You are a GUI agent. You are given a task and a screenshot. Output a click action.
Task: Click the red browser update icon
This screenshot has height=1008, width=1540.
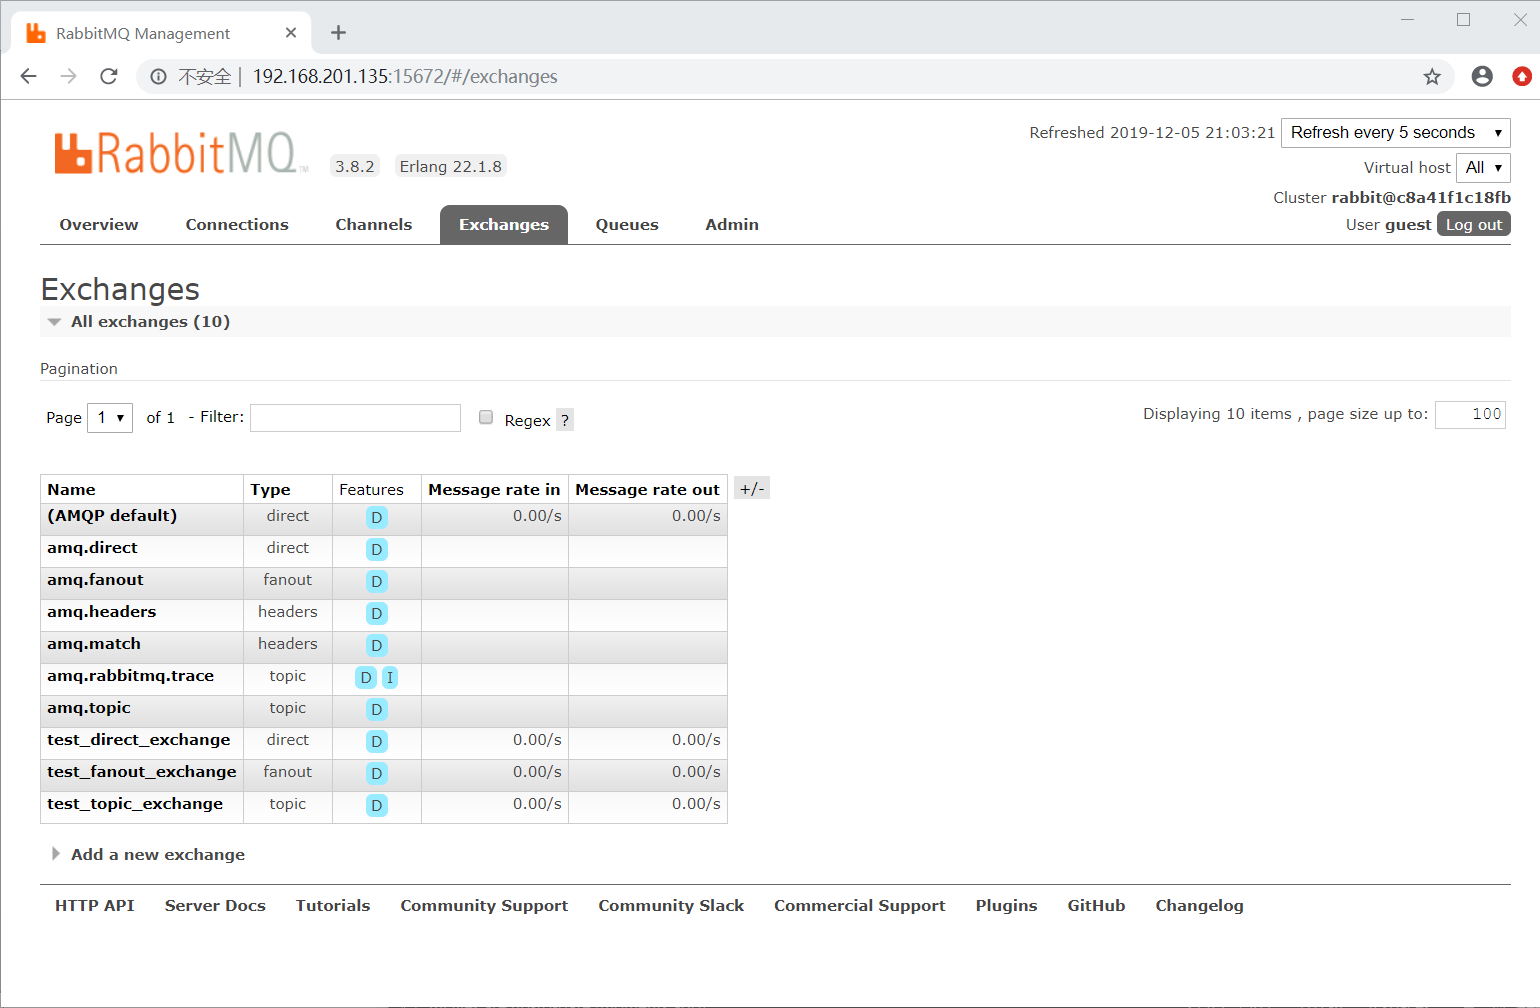point(1522,76)
